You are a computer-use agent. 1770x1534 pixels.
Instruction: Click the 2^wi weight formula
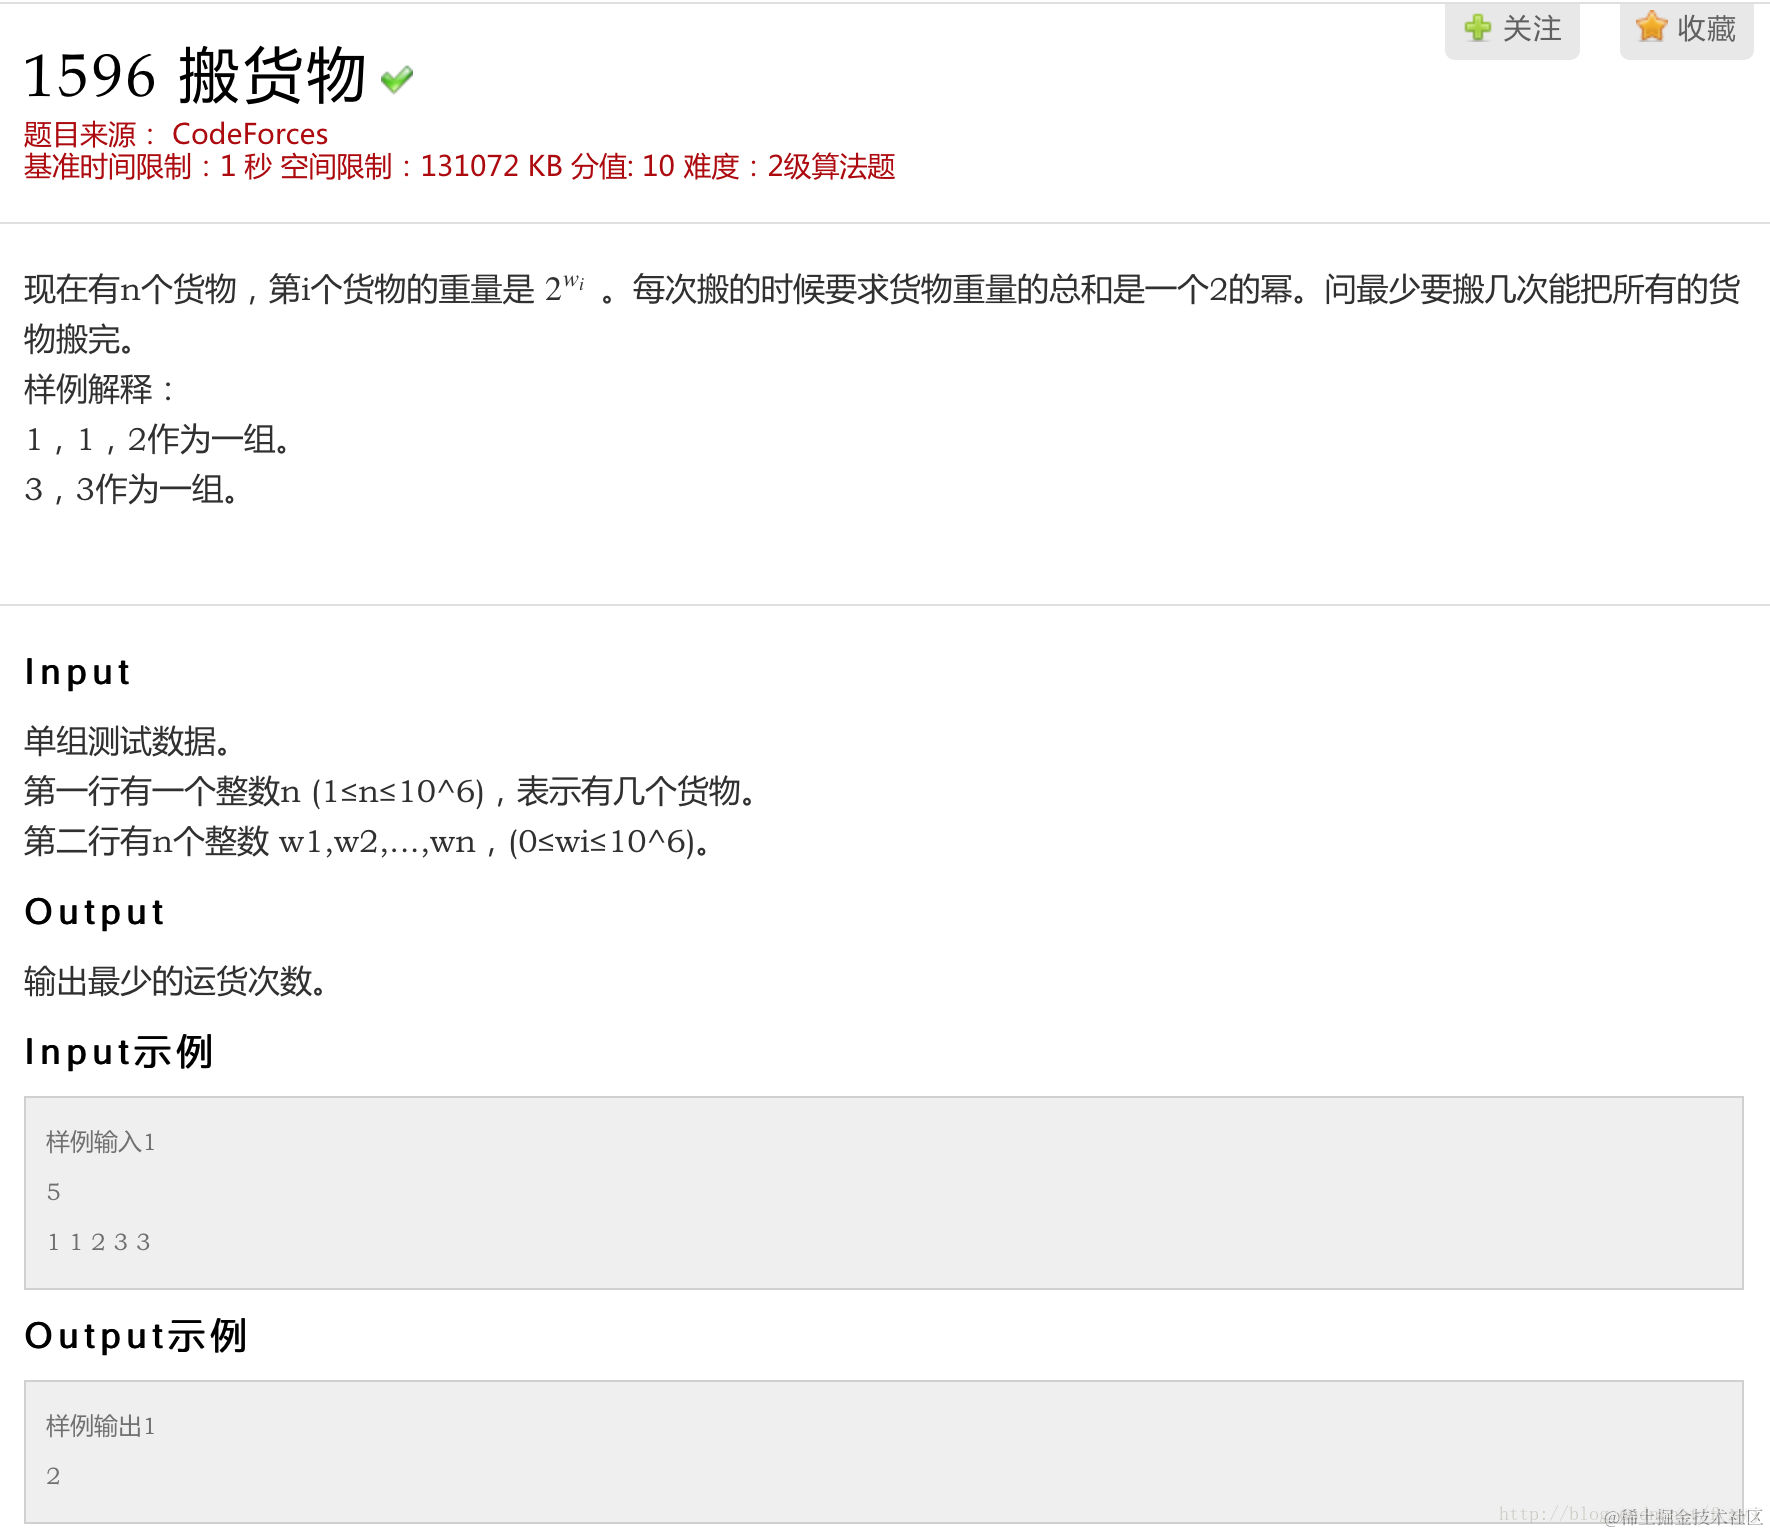point(565,288)
